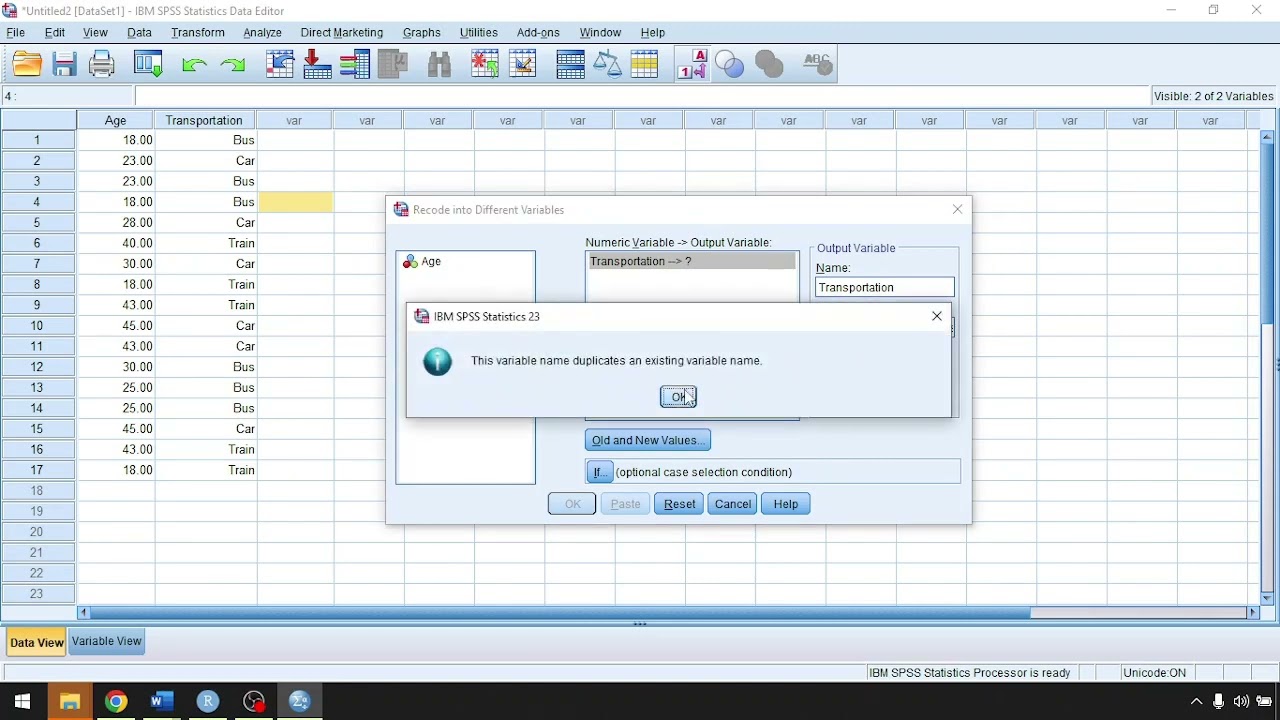Click the Transportation column header
The height and width of the screenshot is (720, 1280).
click(205, 120)
